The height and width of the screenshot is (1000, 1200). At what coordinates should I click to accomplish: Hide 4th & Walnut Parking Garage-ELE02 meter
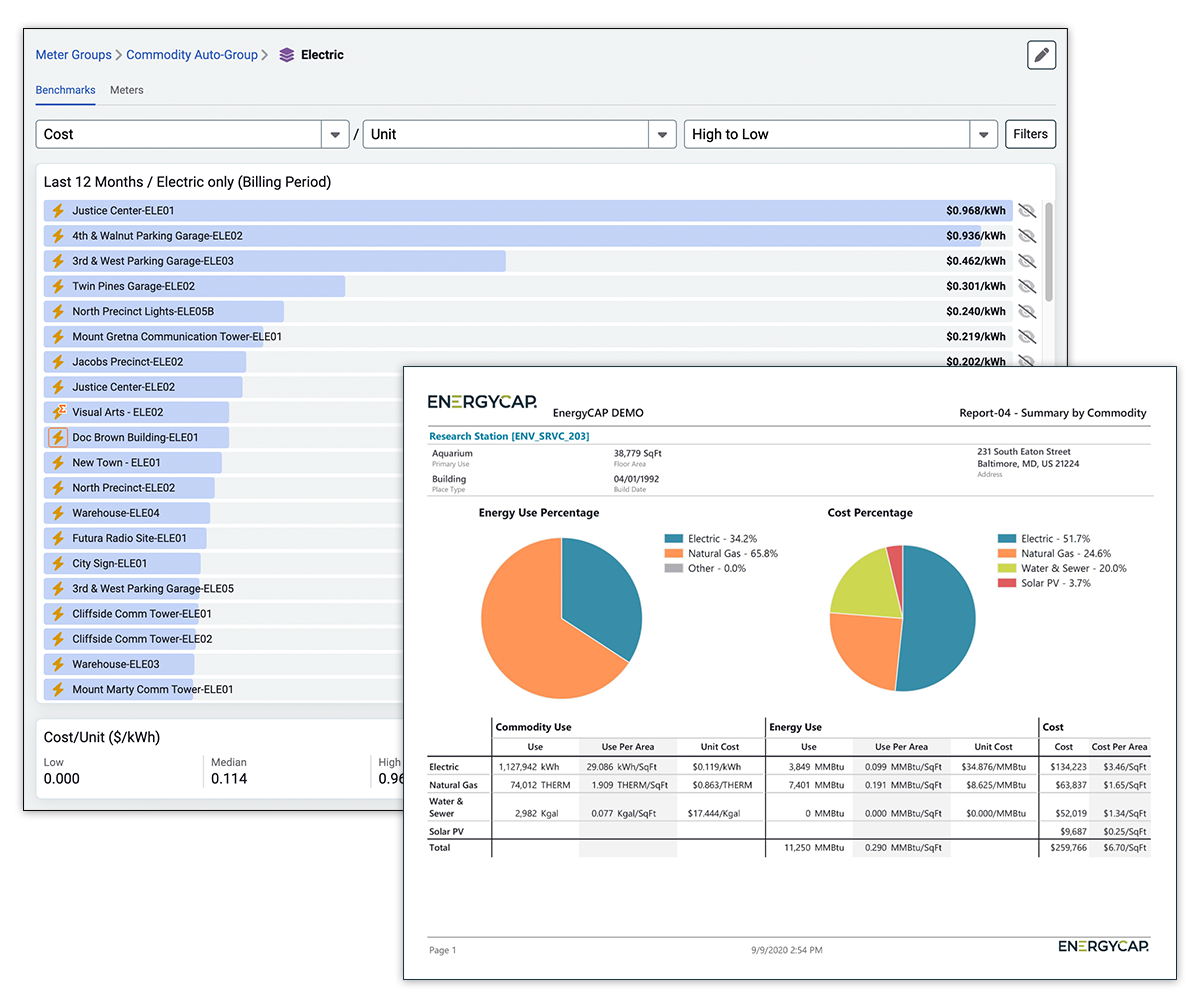point(1026,236)
